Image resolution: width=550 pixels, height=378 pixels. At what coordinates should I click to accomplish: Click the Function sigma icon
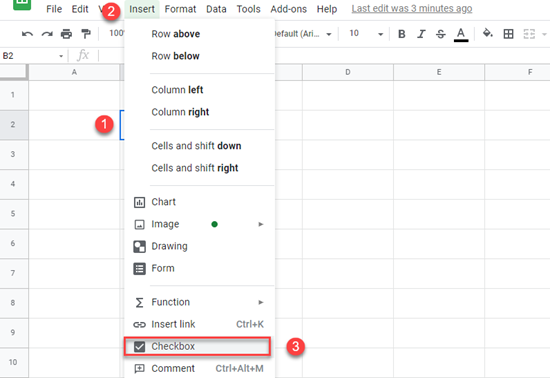pyautogui.click(x=139, y=302)
